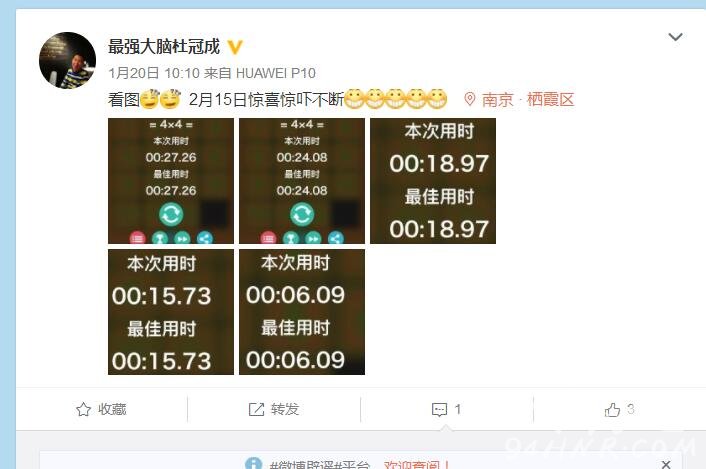706x469 pixels.
Task: Open the 00:15.73 result thumbnail
Action: (171, 312)
